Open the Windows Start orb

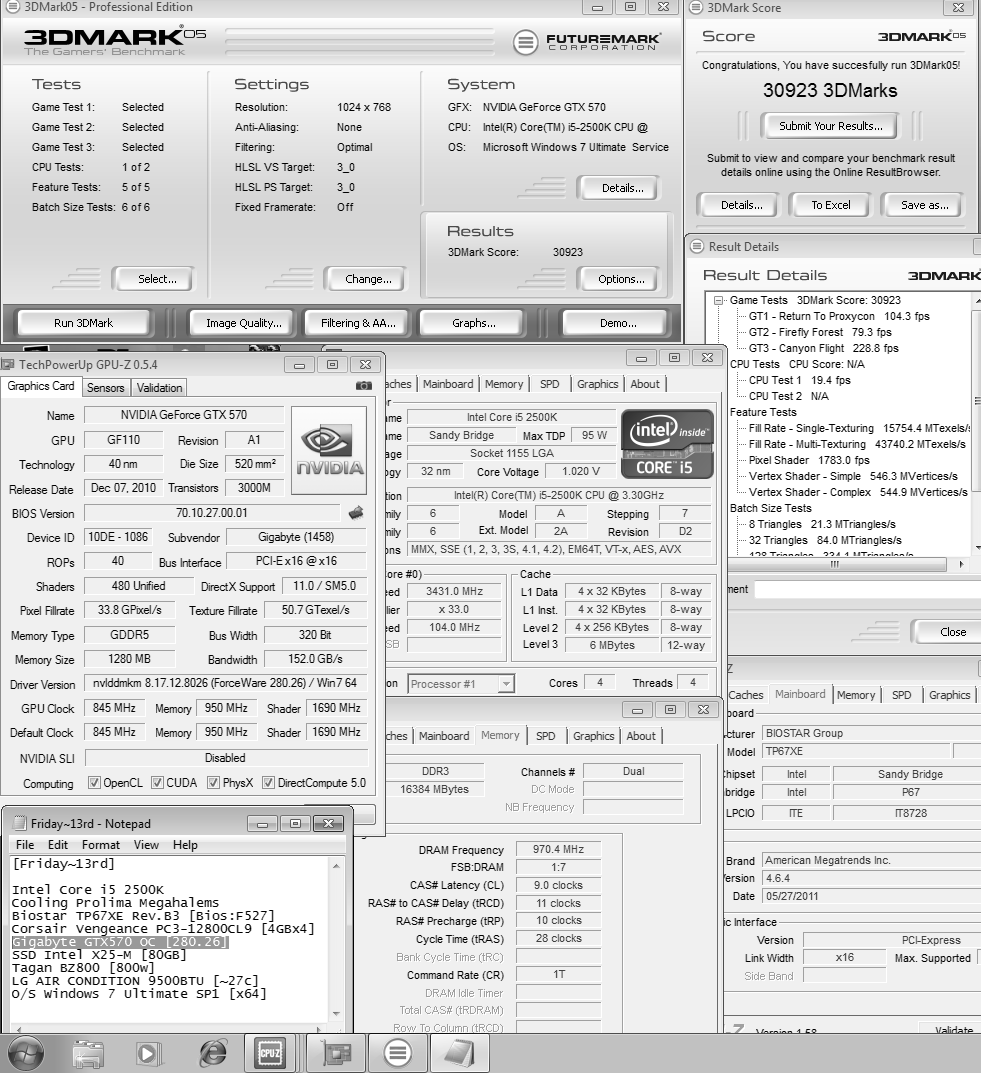tap(26, 1052)
